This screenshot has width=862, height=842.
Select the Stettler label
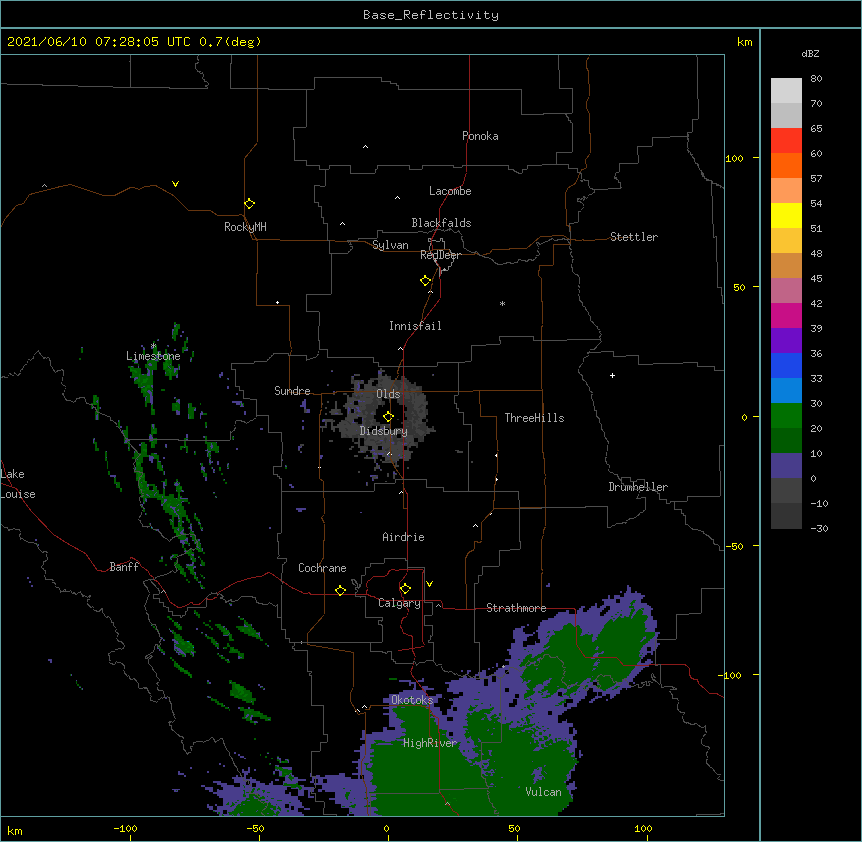click(634, 237)
